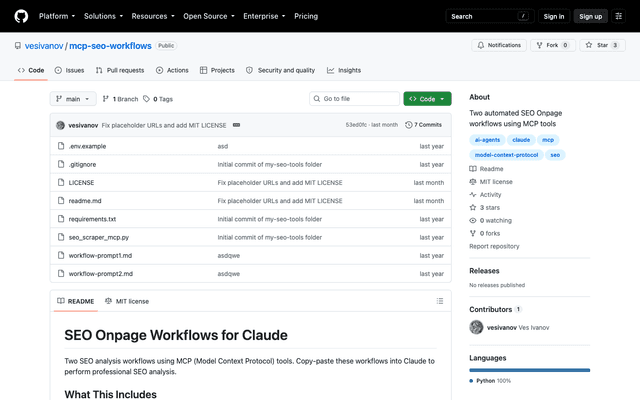Switch to the Insights tab
Image resolution: width=640 pixels, height=400 pixels.
click(x=344, y=70)
